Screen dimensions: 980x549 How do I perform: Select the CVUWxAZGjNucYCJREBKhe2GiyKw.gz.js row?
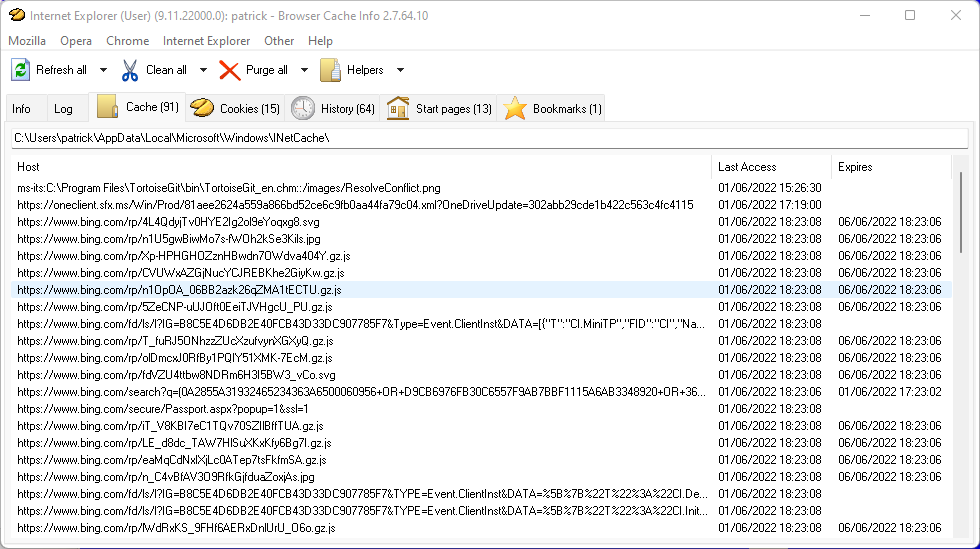point(481,273)
